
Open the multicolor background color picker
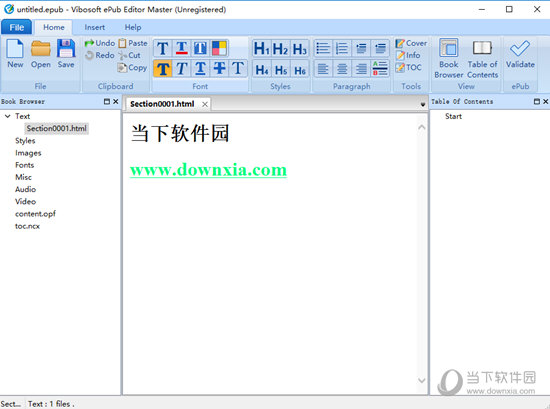tap(220, 48)
